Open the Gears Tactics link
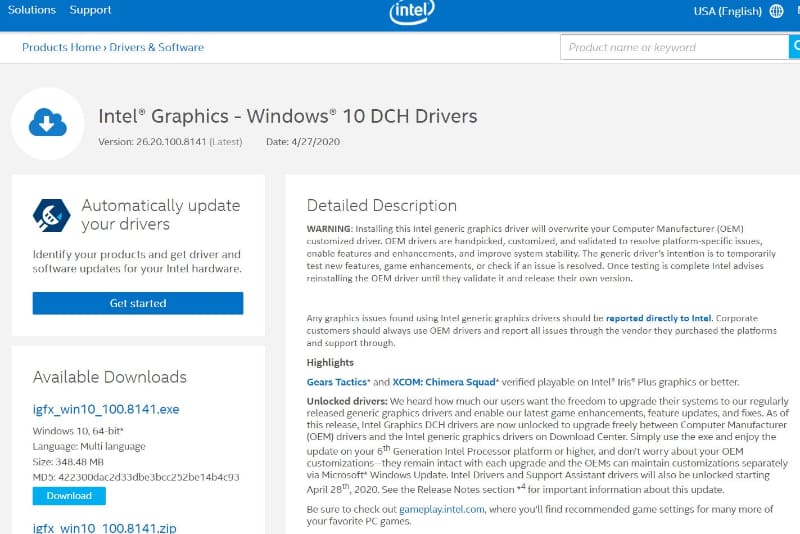The height and width of the screenshot is (534, 800). pos(336,382)
